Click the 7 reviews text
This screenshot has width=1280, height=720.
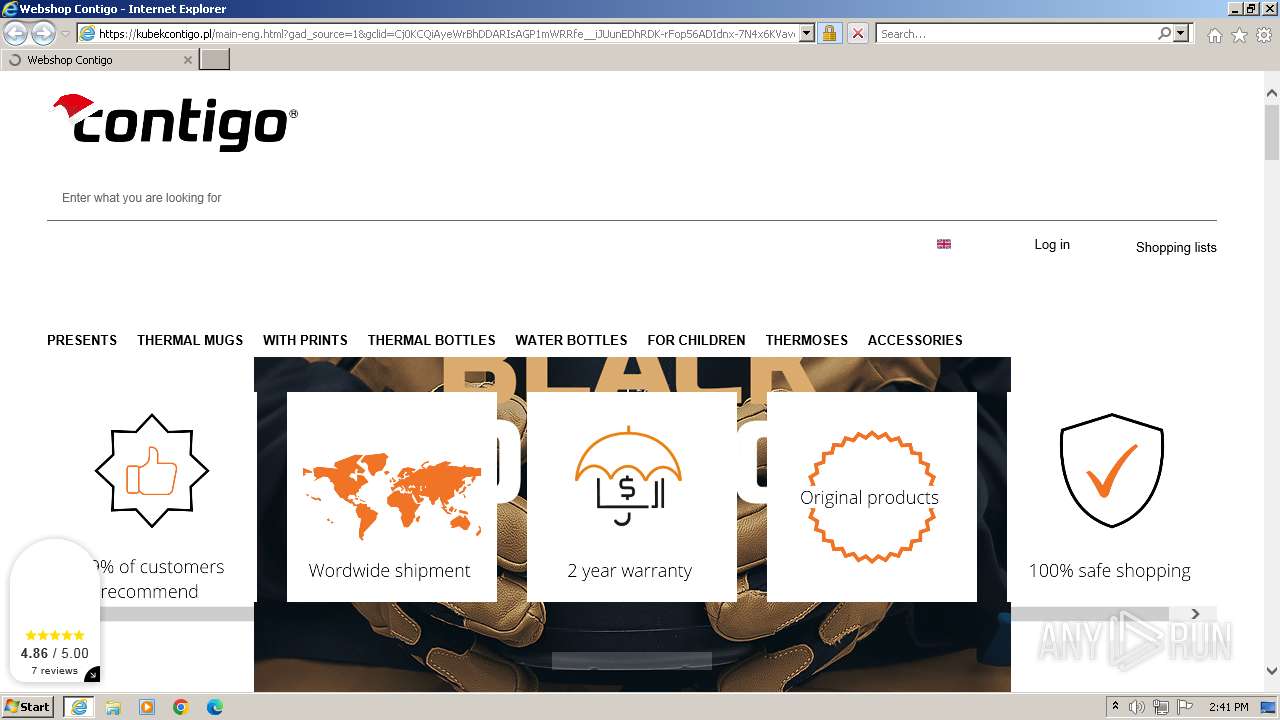tap(54, 671)
